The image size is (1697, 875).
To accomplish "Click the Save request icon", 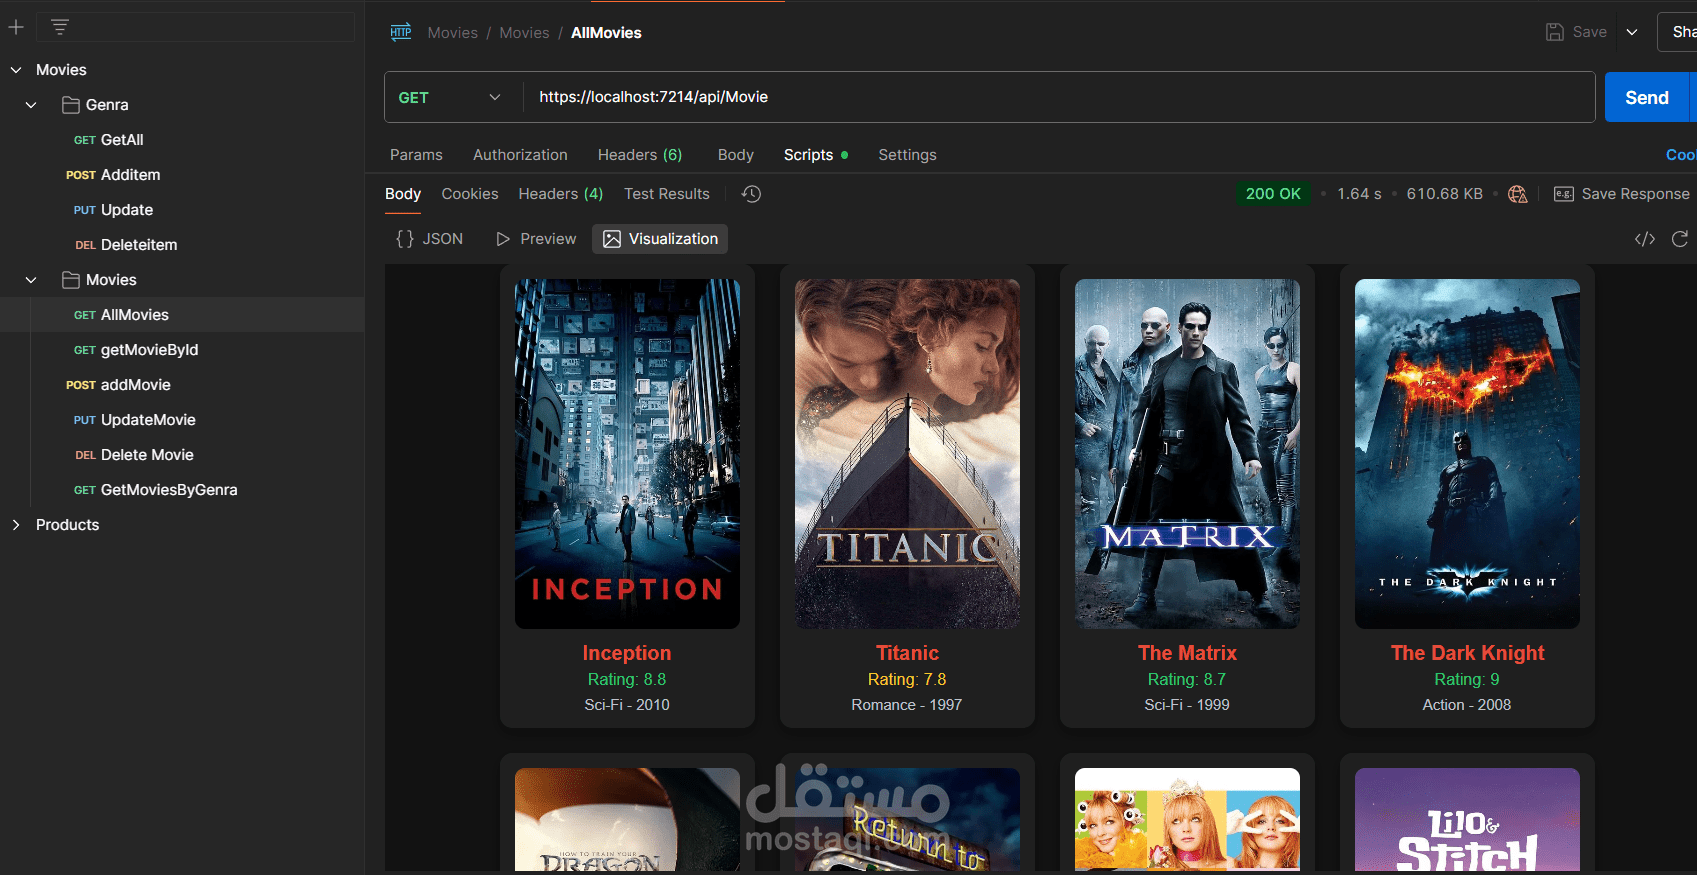I will pyautogui.click(x=1555, y=32).
